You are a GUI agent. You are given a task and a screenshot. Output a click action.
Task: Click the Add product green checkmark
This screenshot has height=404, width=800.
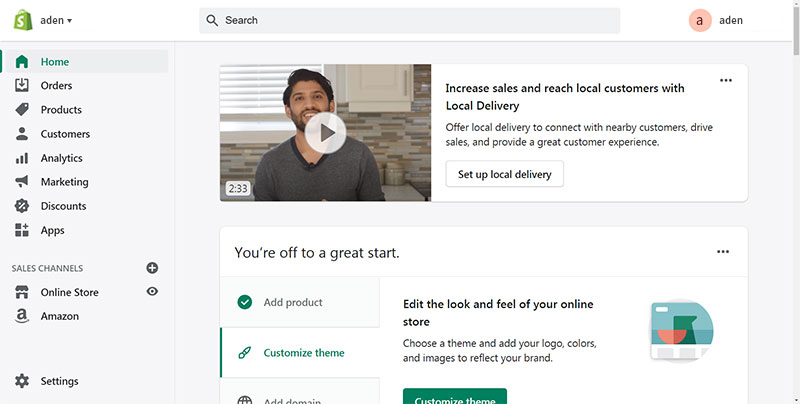point(245,302)
